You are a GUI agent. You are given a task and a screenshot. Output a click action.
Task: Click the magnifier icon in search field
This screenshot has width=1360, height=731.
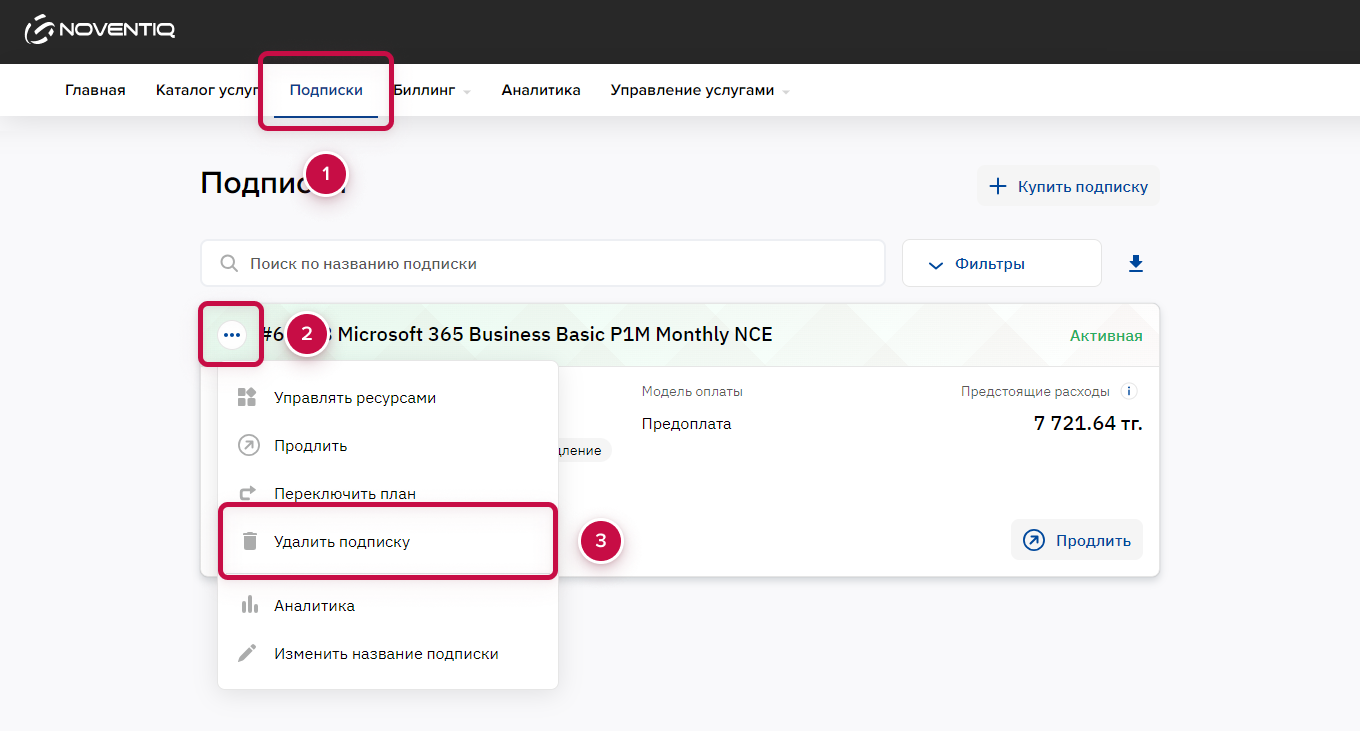coord(229,264)
